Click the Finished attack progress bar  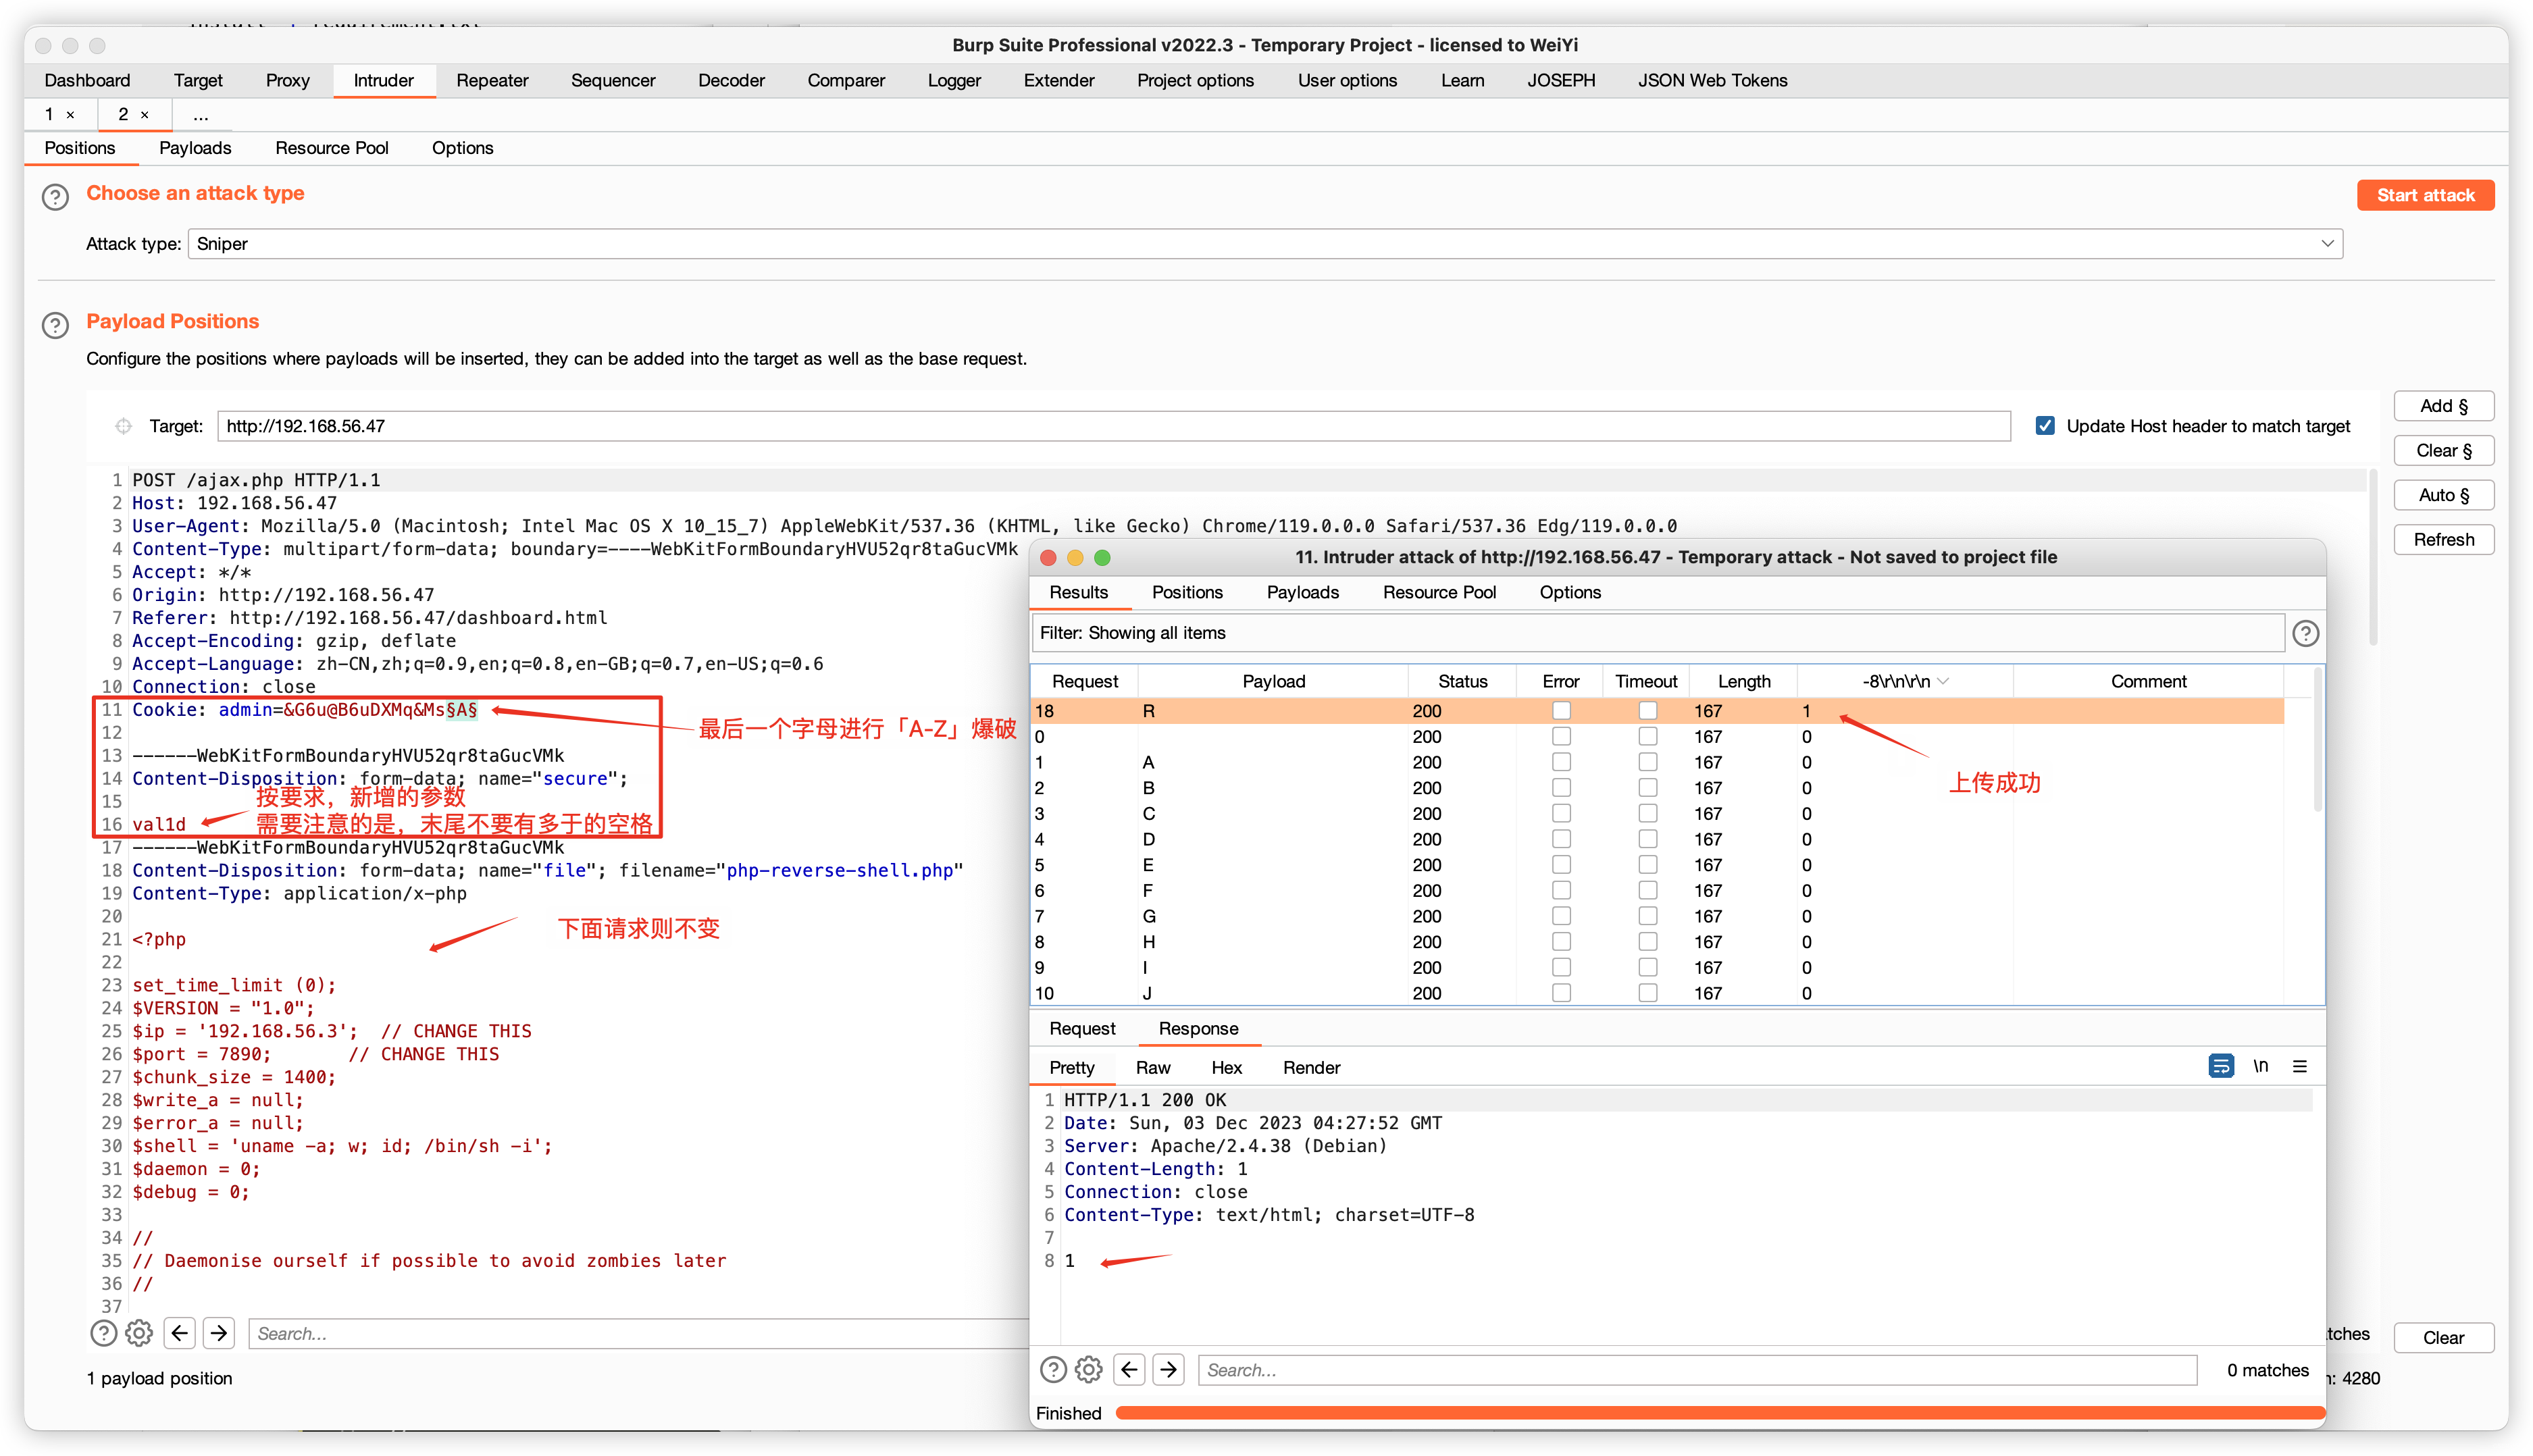pyautogui.click(x=1719, y=1412)
